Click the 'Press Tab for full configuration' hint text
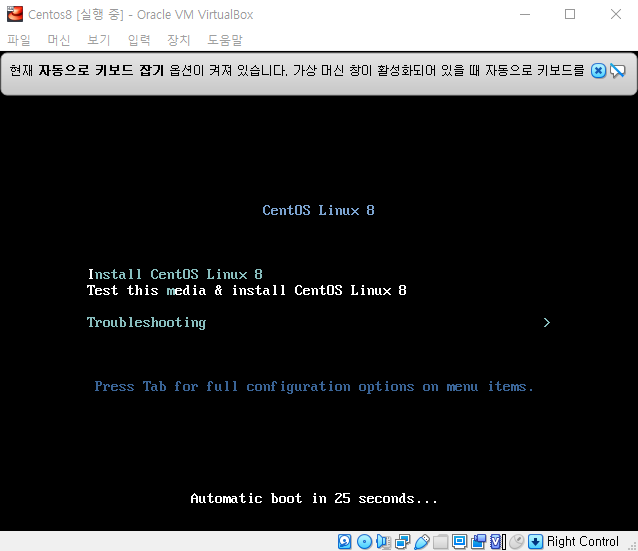Screen dimensions: 638x551 point(314,387)
